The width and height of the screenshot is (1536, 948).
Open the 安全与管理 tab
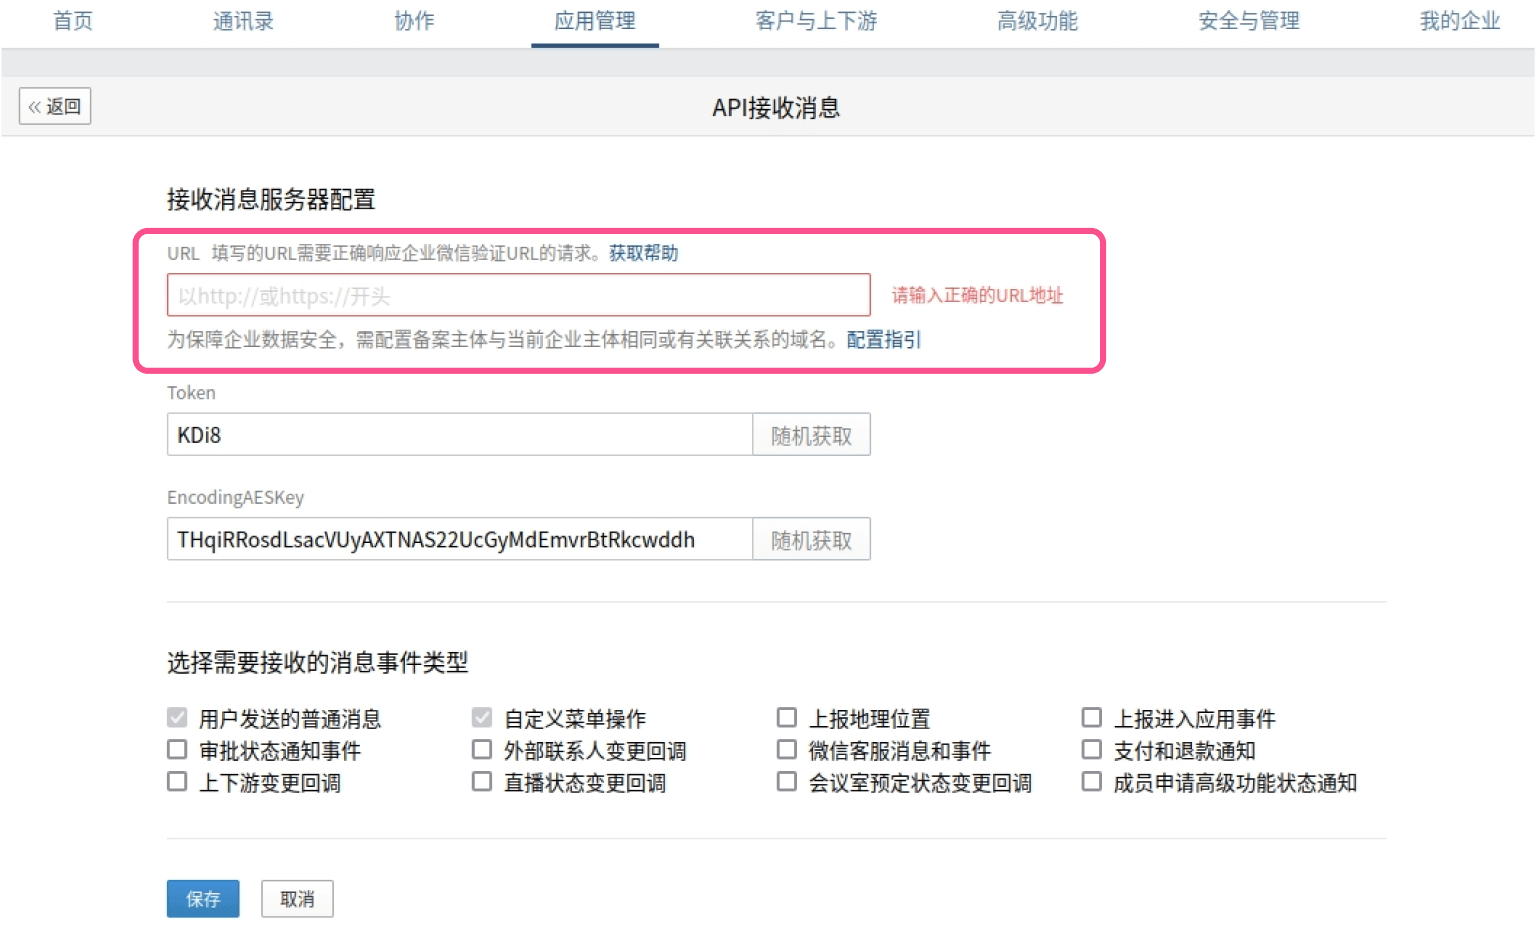pos(1249,21)
